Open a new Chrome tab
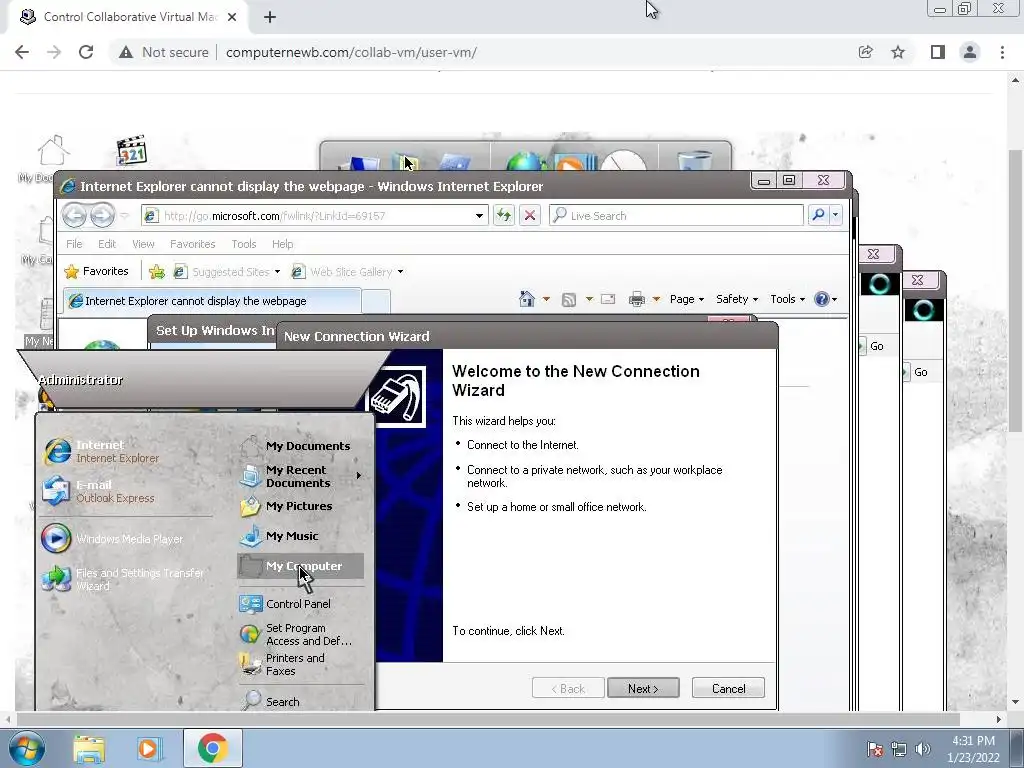The width and height of the screenshot is (1024, 768). (x=270, y=17)
